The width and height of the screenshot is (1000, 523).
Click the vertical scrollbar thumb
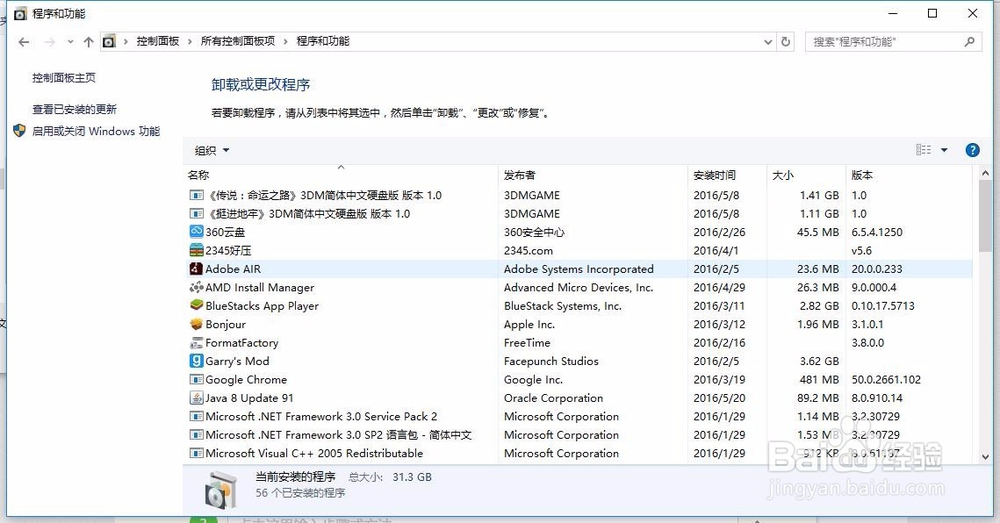click(x=985, y=216)
